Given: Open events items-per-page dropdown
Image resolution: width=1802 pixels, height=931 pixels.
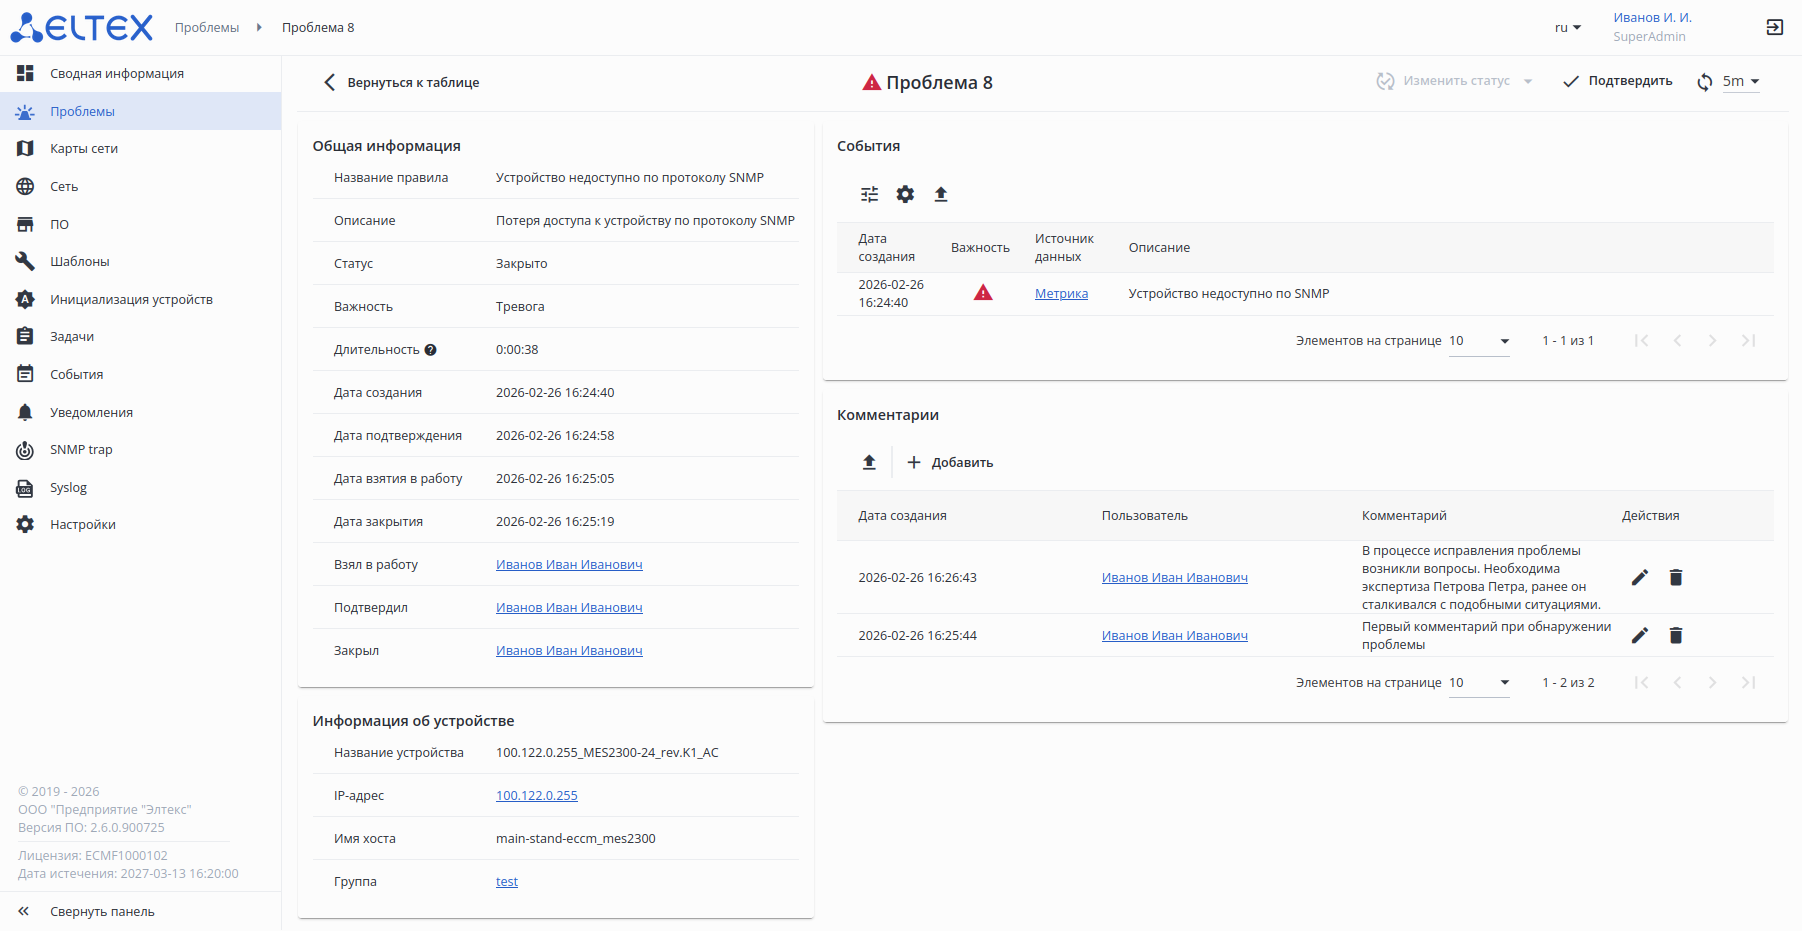Looking at the screenshot, I should click(1479, 341).
